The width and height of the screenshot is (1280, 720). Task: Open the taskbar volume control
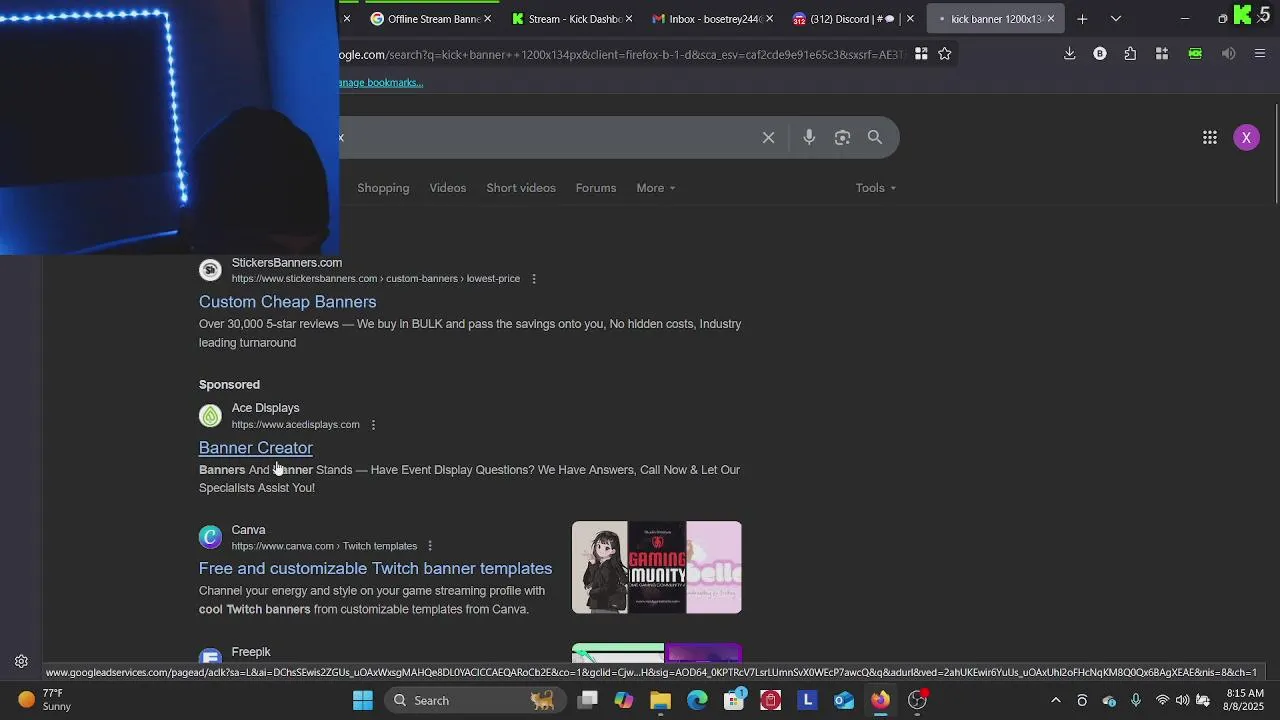tap(1182, 701)
